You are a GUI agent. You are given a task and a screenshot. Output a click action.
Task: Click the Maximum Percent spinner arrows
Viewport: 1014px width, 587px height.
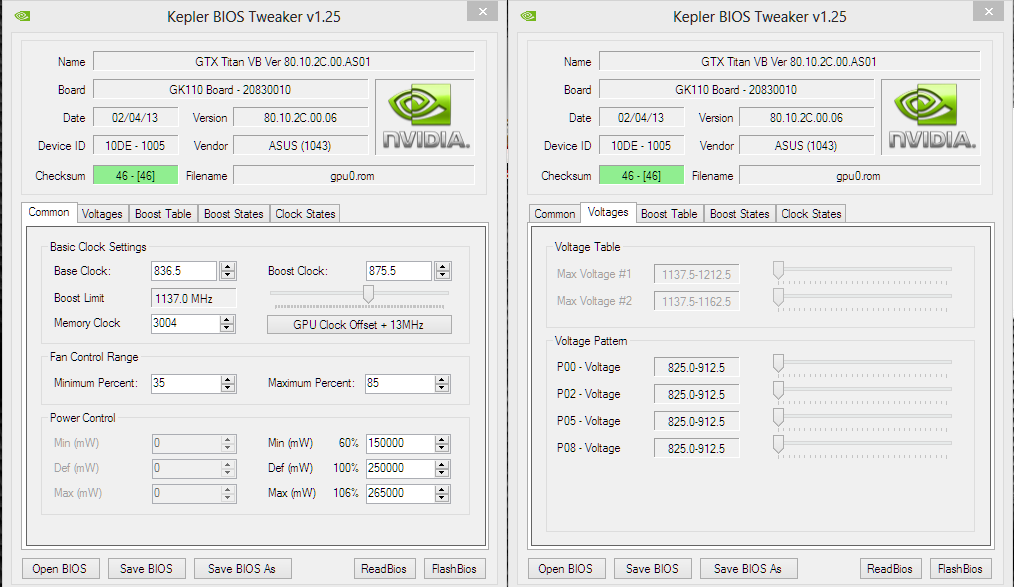[442, 383]
